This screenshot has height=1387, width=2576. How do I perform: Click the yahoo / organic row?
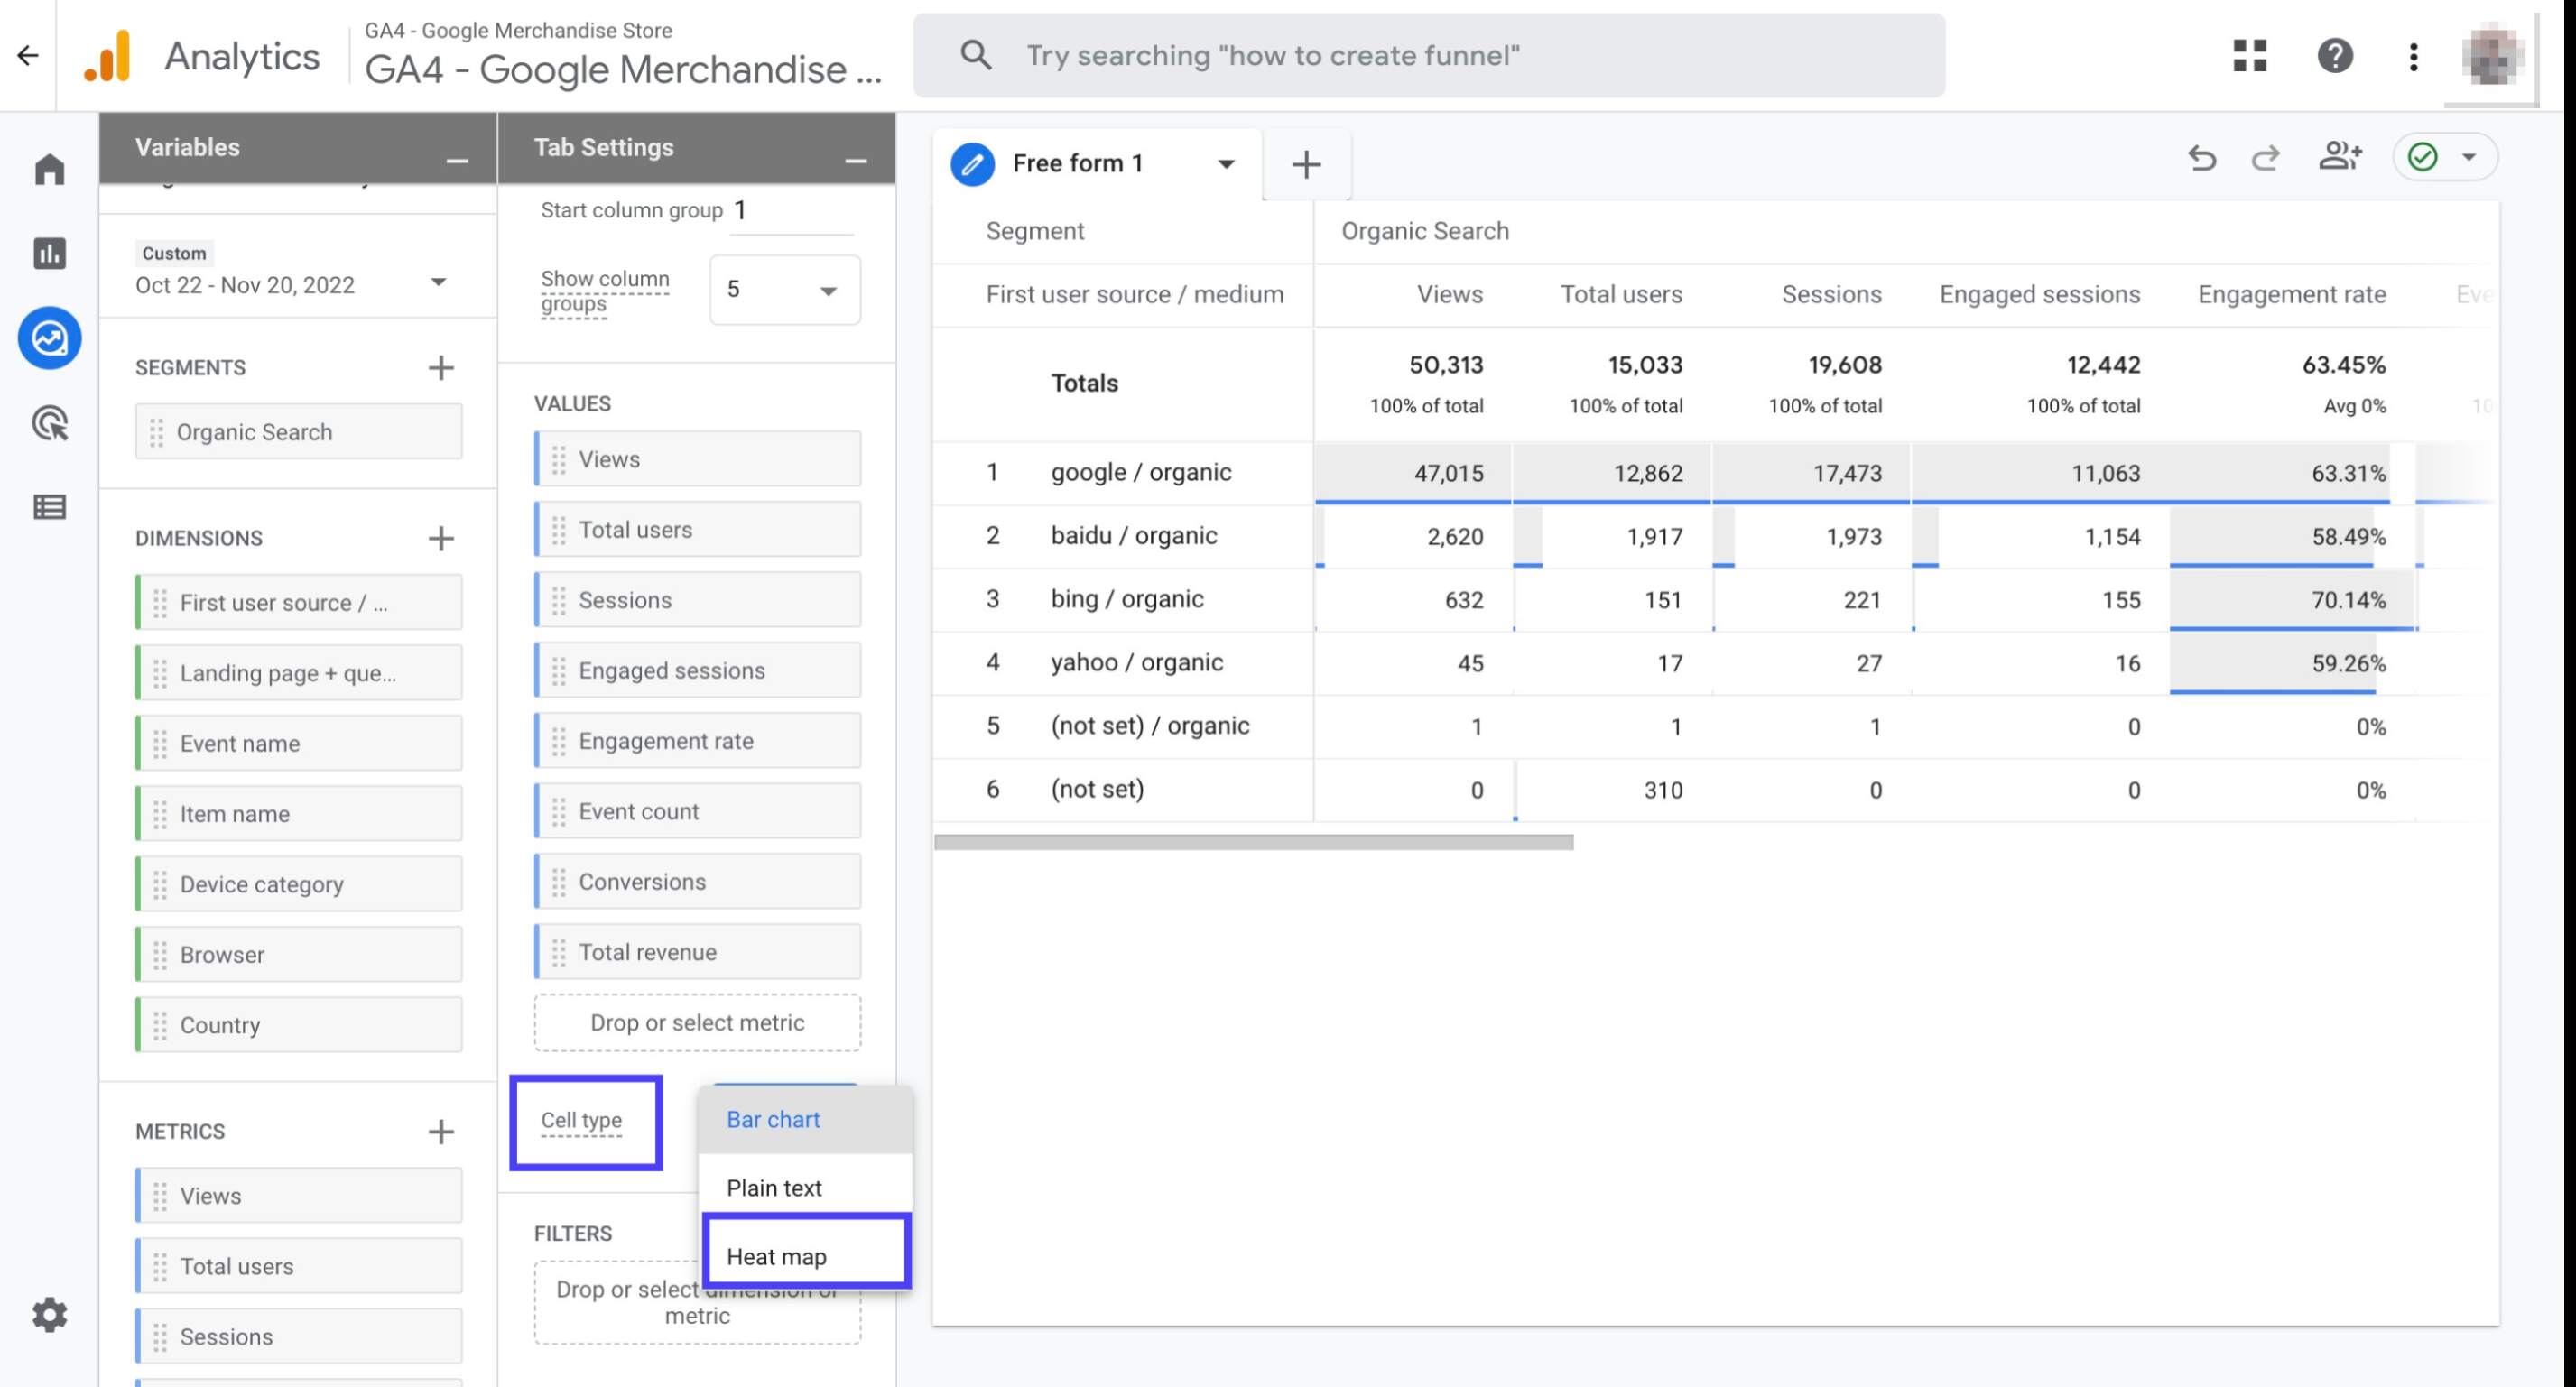coord(1714,664)
